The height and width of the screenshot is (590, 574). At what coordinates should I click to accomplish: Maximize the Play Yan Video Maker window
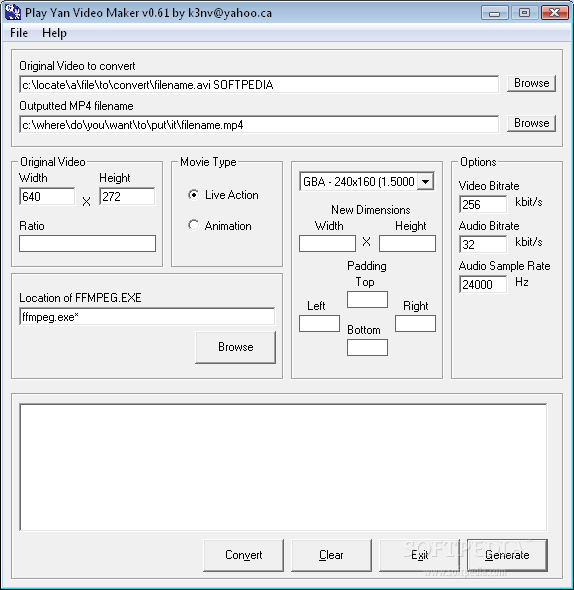[x=524, y=13]
